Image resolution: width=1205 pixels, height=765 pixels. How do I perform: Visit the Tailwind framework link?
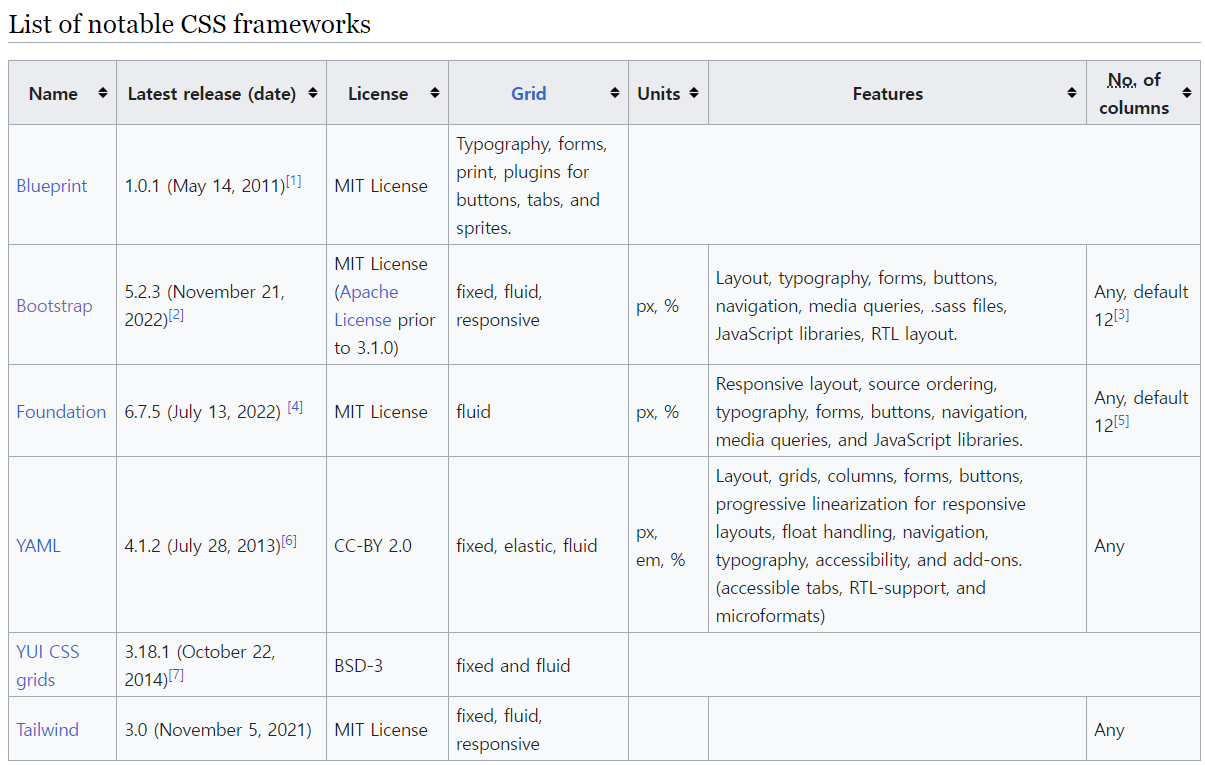pos(47,730)
